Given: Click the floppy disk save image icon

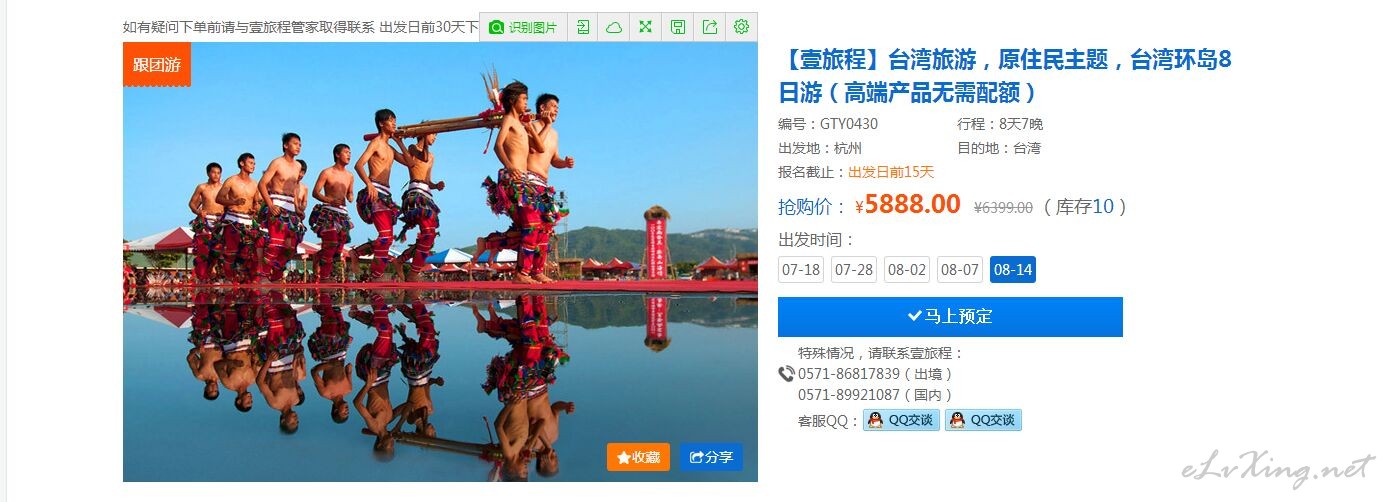Looking at the screenshot, I should [678, 27].
